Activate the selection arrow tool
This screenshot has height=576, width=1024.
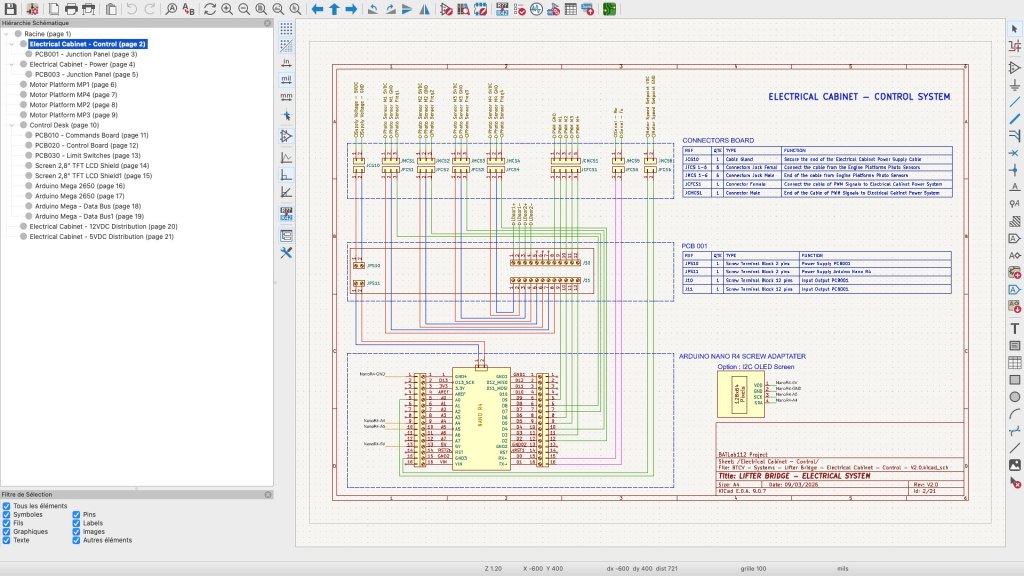1014,28
